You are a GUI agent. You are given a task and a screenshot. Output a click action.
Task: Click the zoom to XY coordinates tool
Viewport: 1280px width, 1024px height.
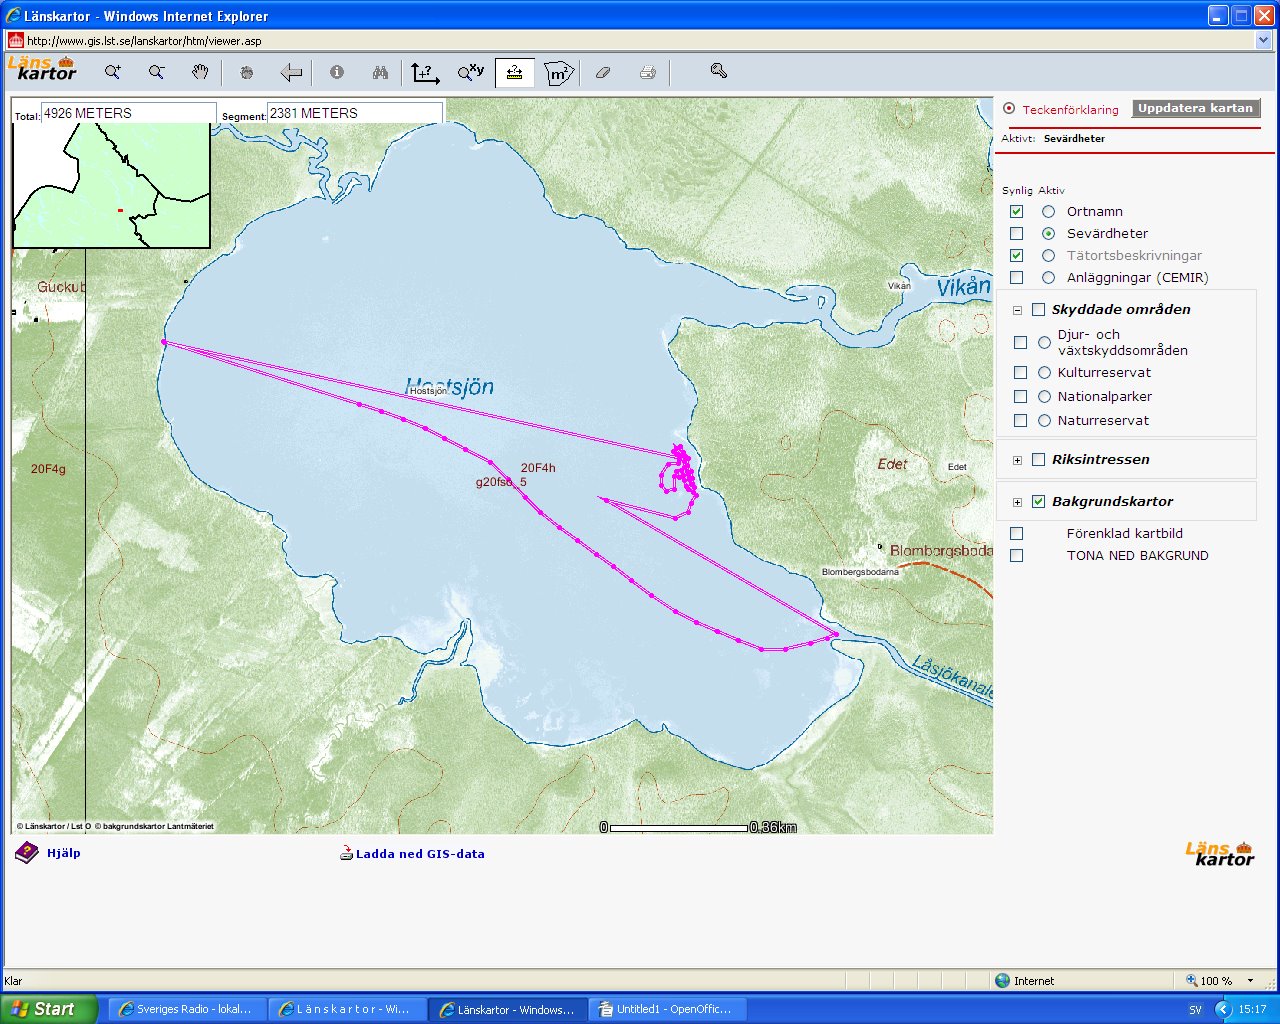coord(470,72)
